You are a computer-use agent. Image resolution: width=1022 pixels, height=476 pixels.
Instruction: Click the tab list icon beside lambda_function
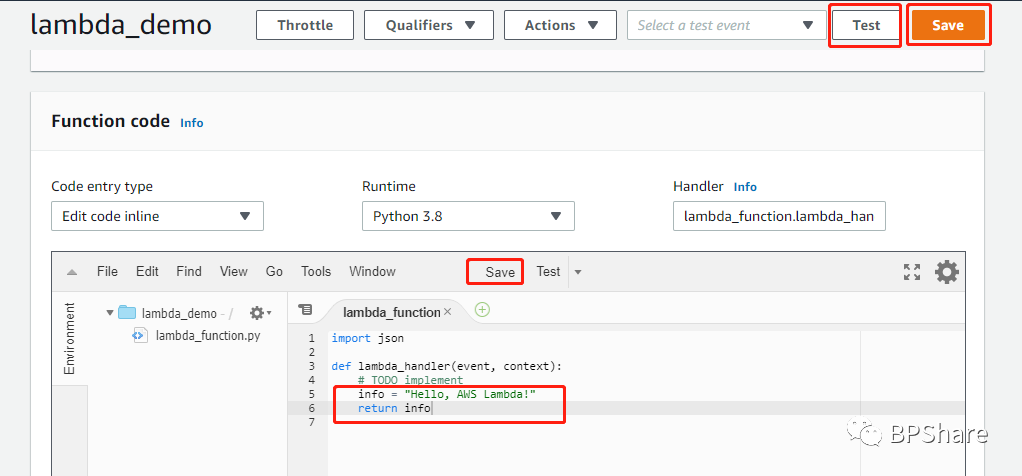pos(306,310)
